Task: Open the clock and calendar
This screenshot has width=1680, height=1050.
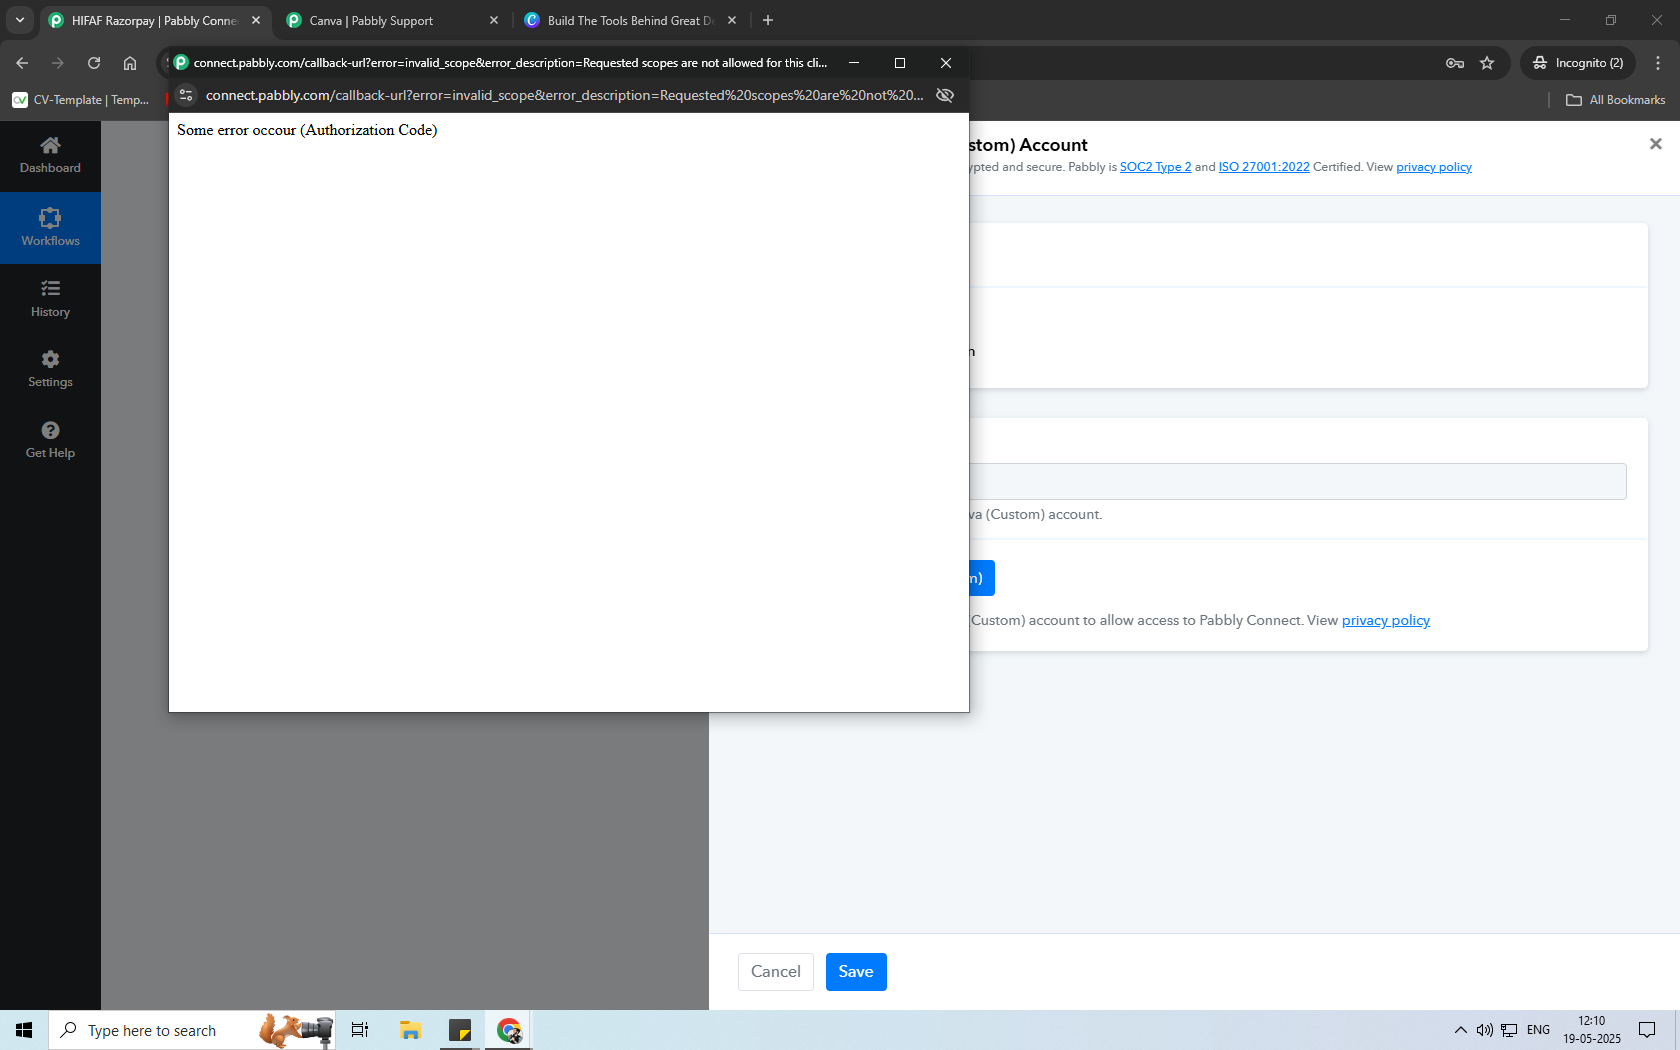Action: tap(1592, 1030)
